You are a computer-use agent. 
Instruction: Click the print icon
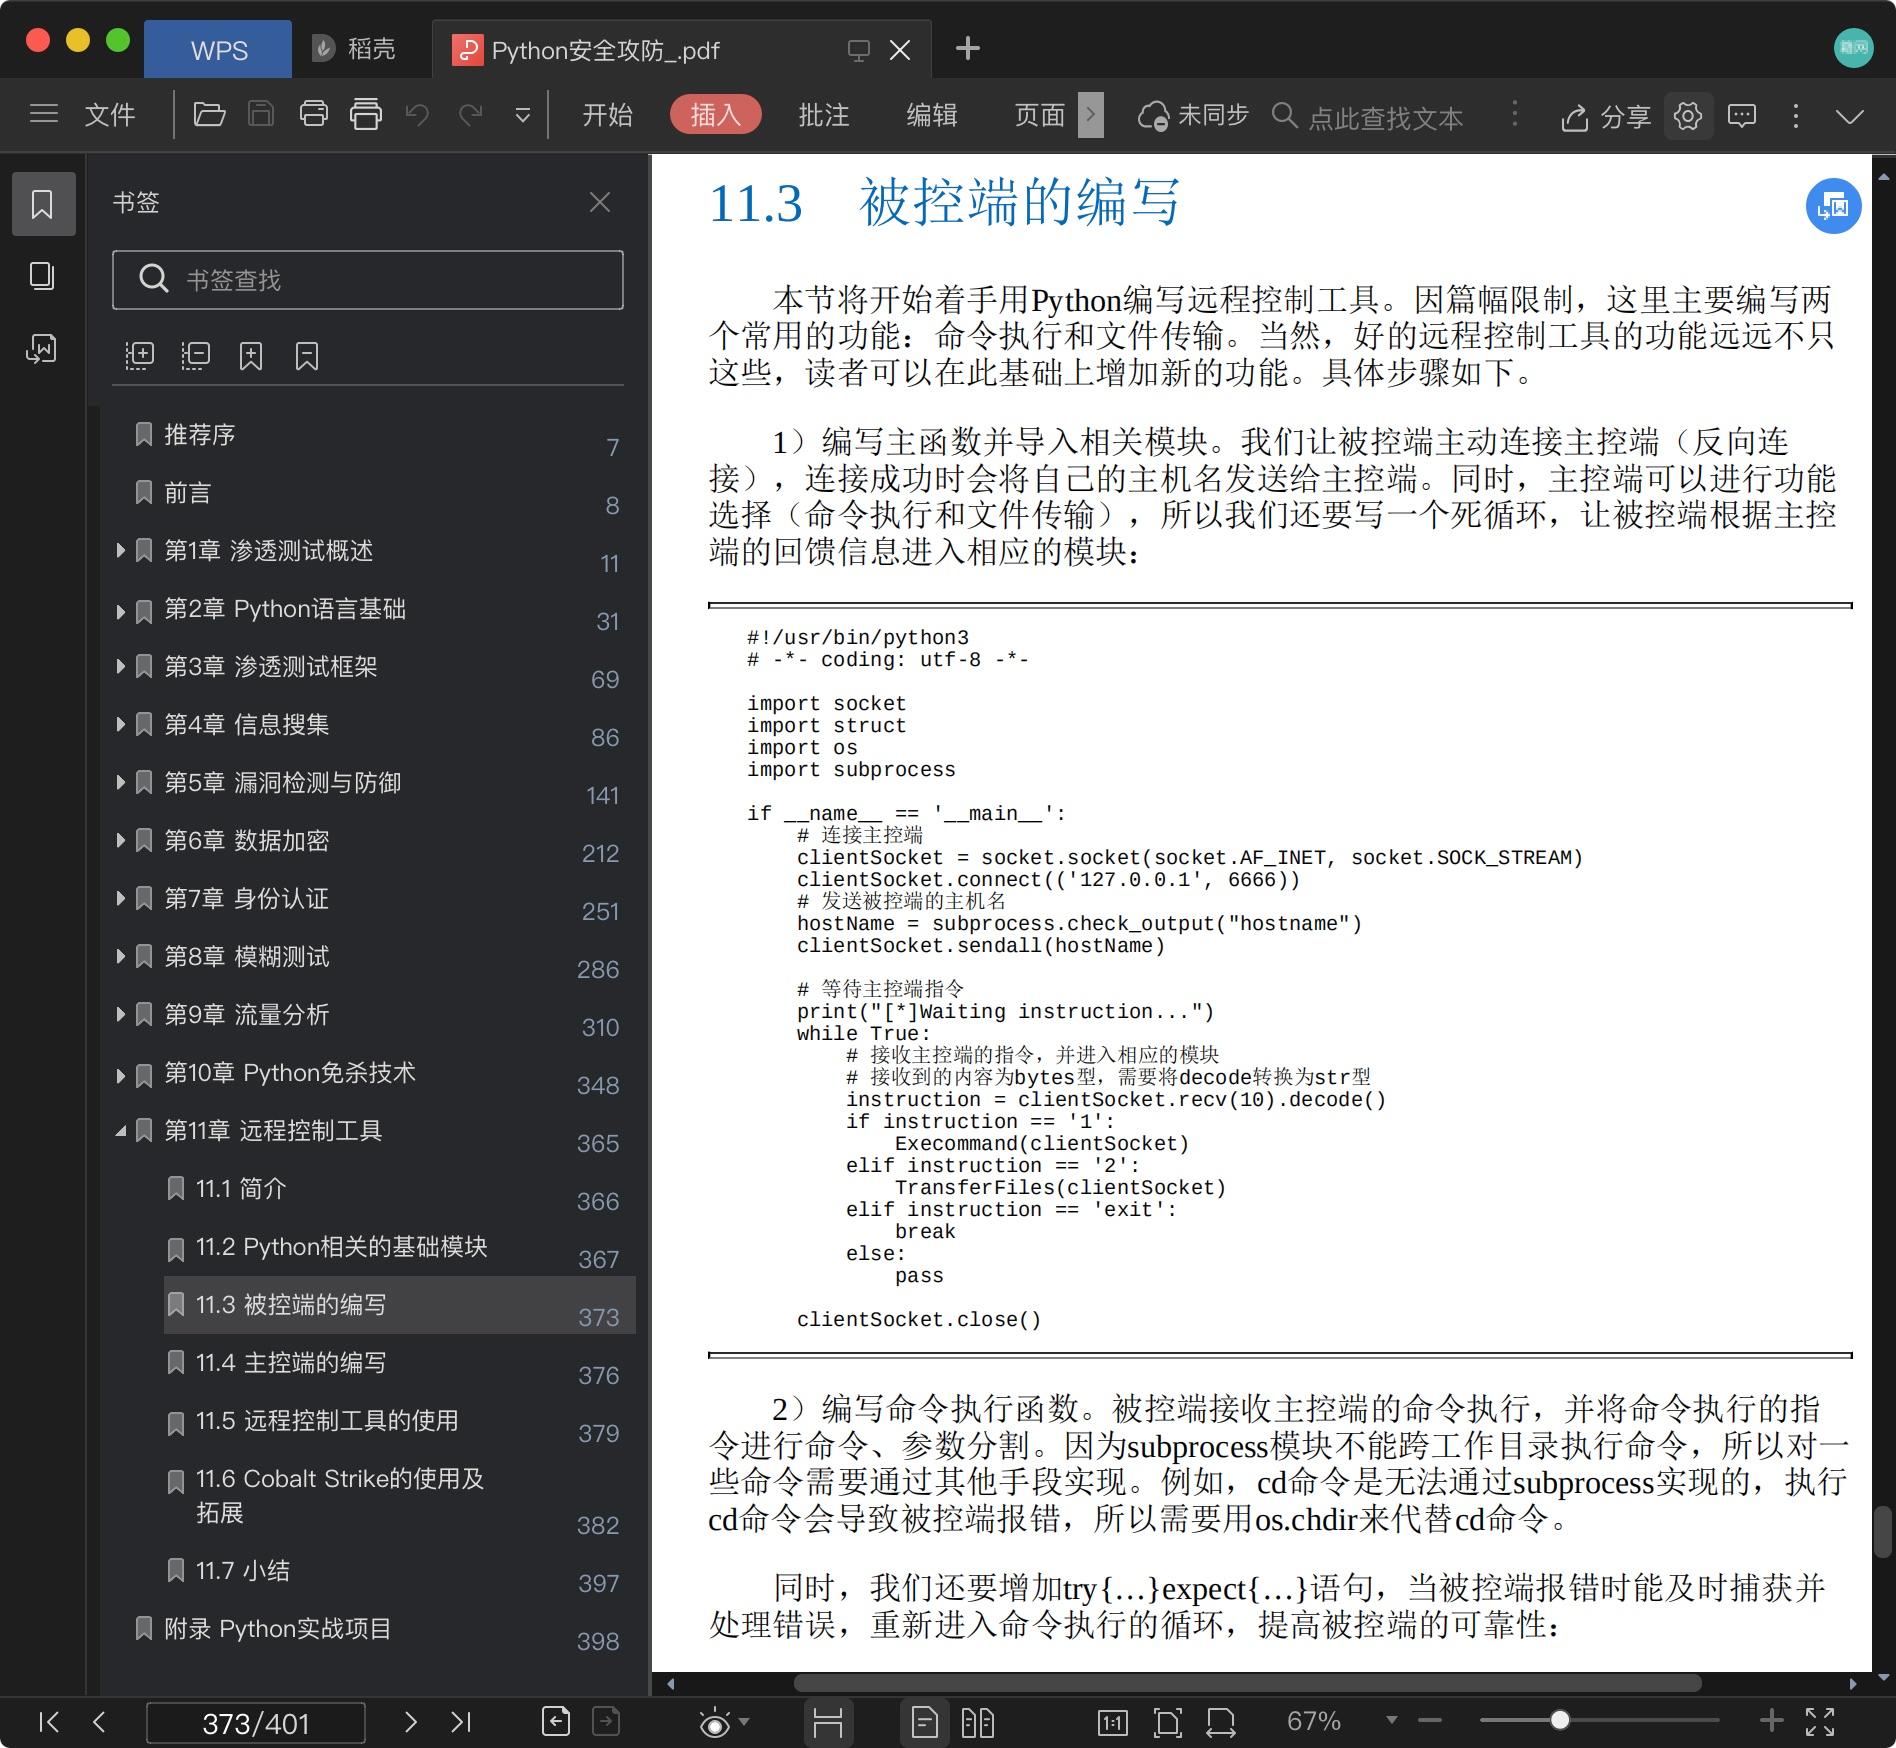click(314, 114)
